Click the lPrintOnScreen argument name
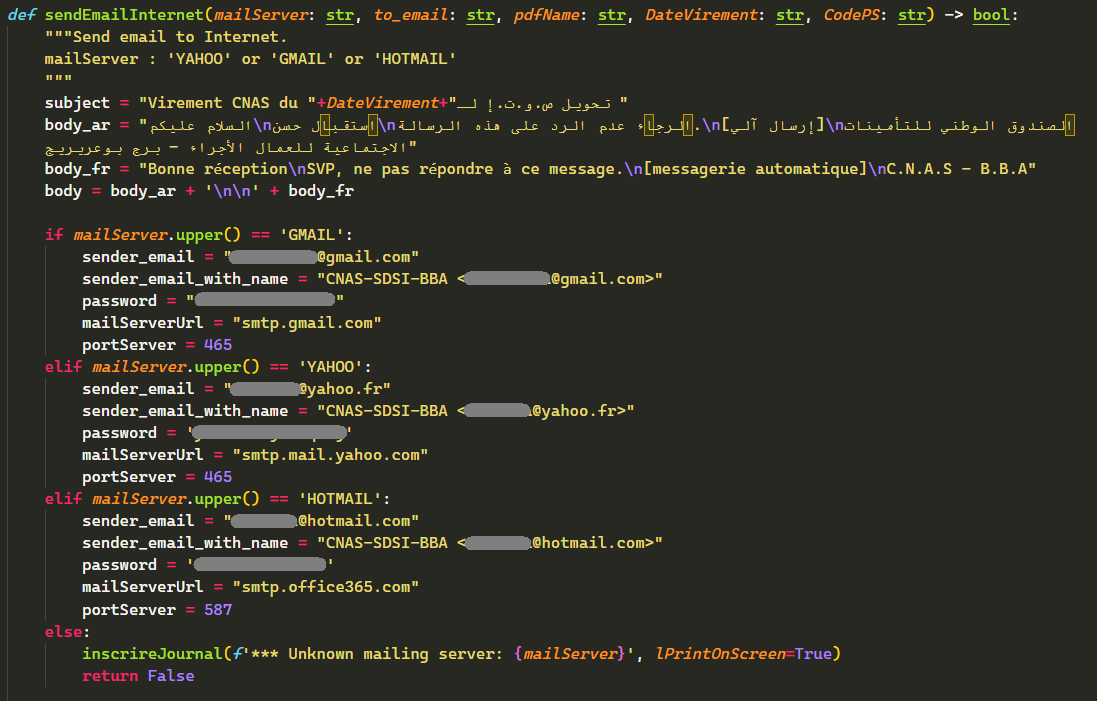Image resolution: width=1097 pixels, height=701 pixels. point(720,653)
